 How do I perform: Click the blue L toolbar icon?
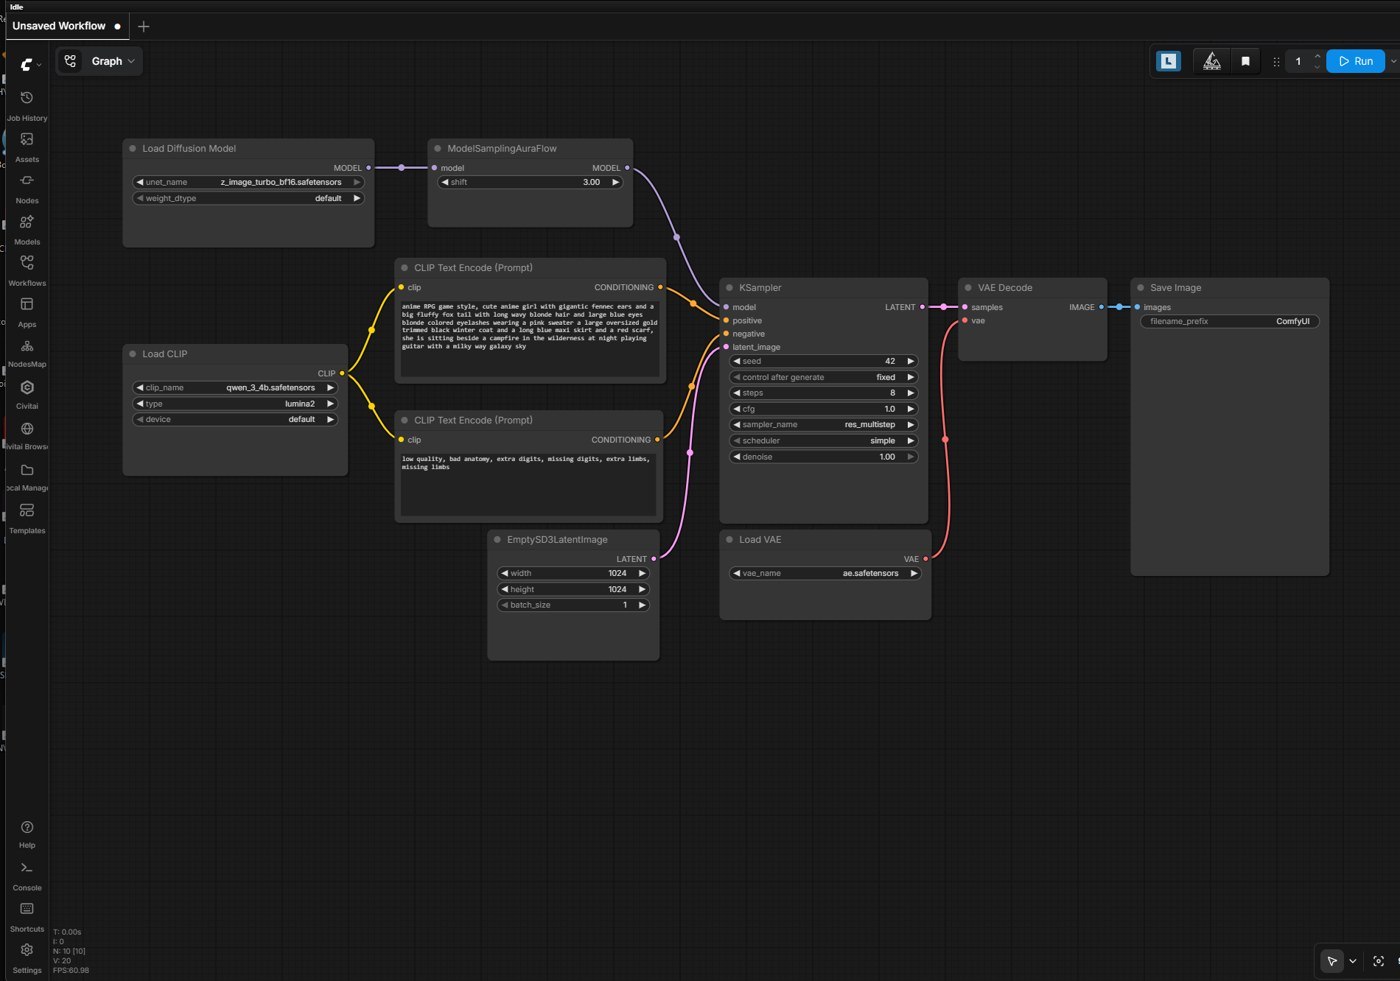[1168, 61]
